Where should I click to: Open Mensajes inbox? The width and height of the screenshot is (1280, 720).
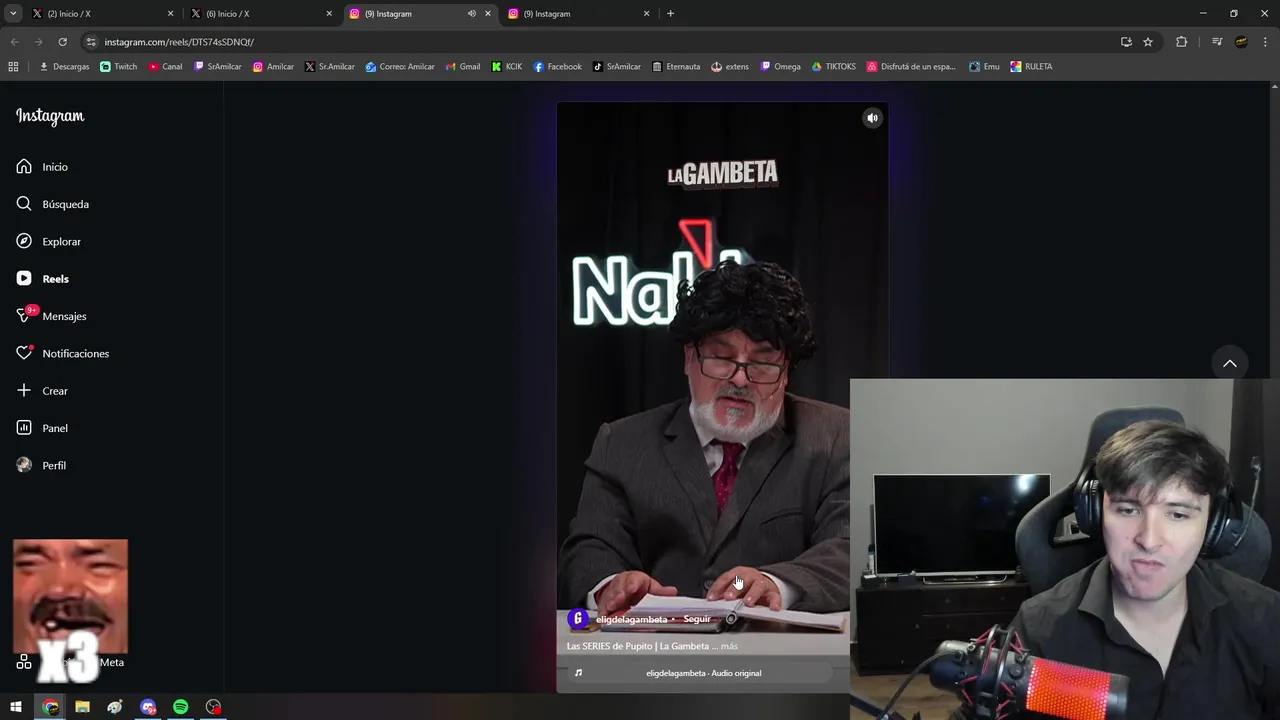pos(51,316)
